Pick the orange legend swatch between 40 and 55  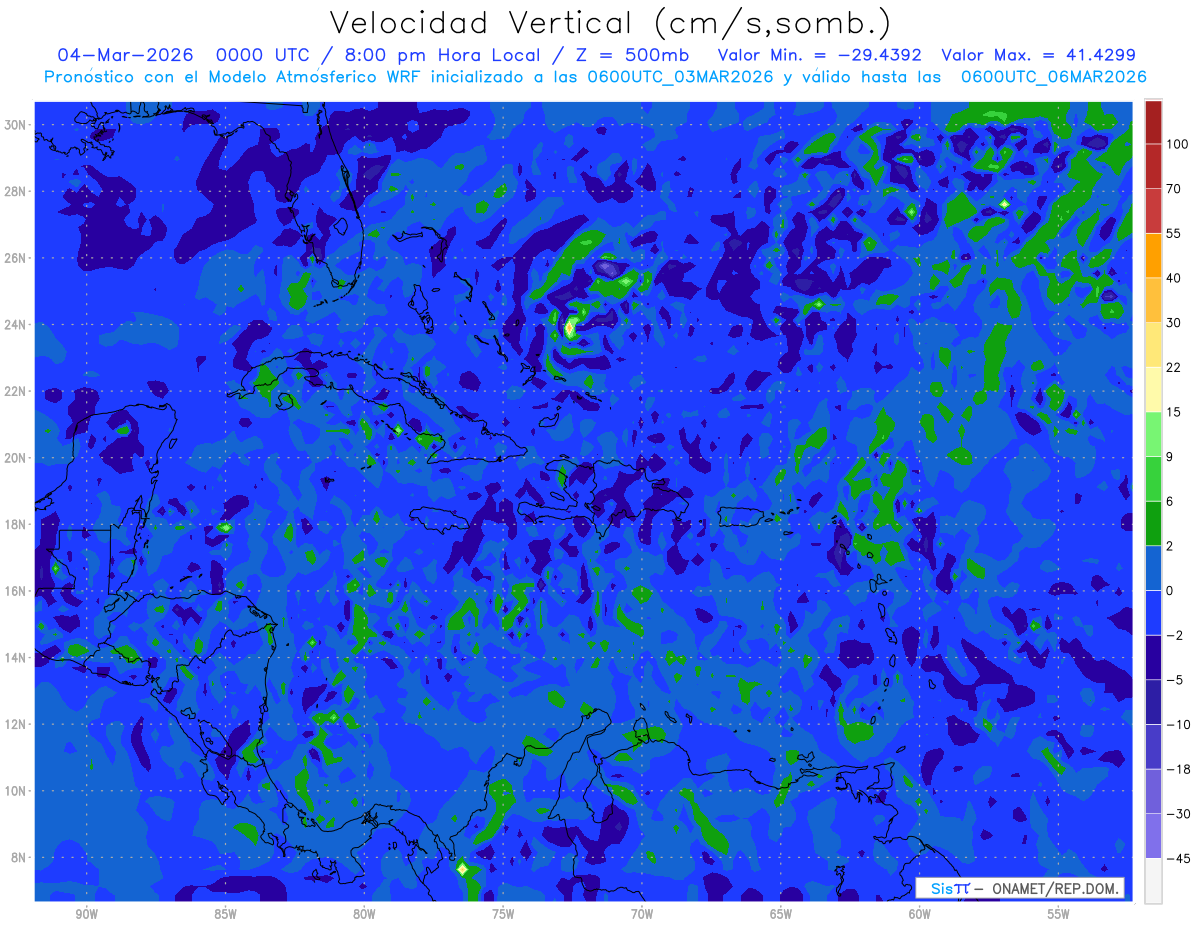[1153, 255]
